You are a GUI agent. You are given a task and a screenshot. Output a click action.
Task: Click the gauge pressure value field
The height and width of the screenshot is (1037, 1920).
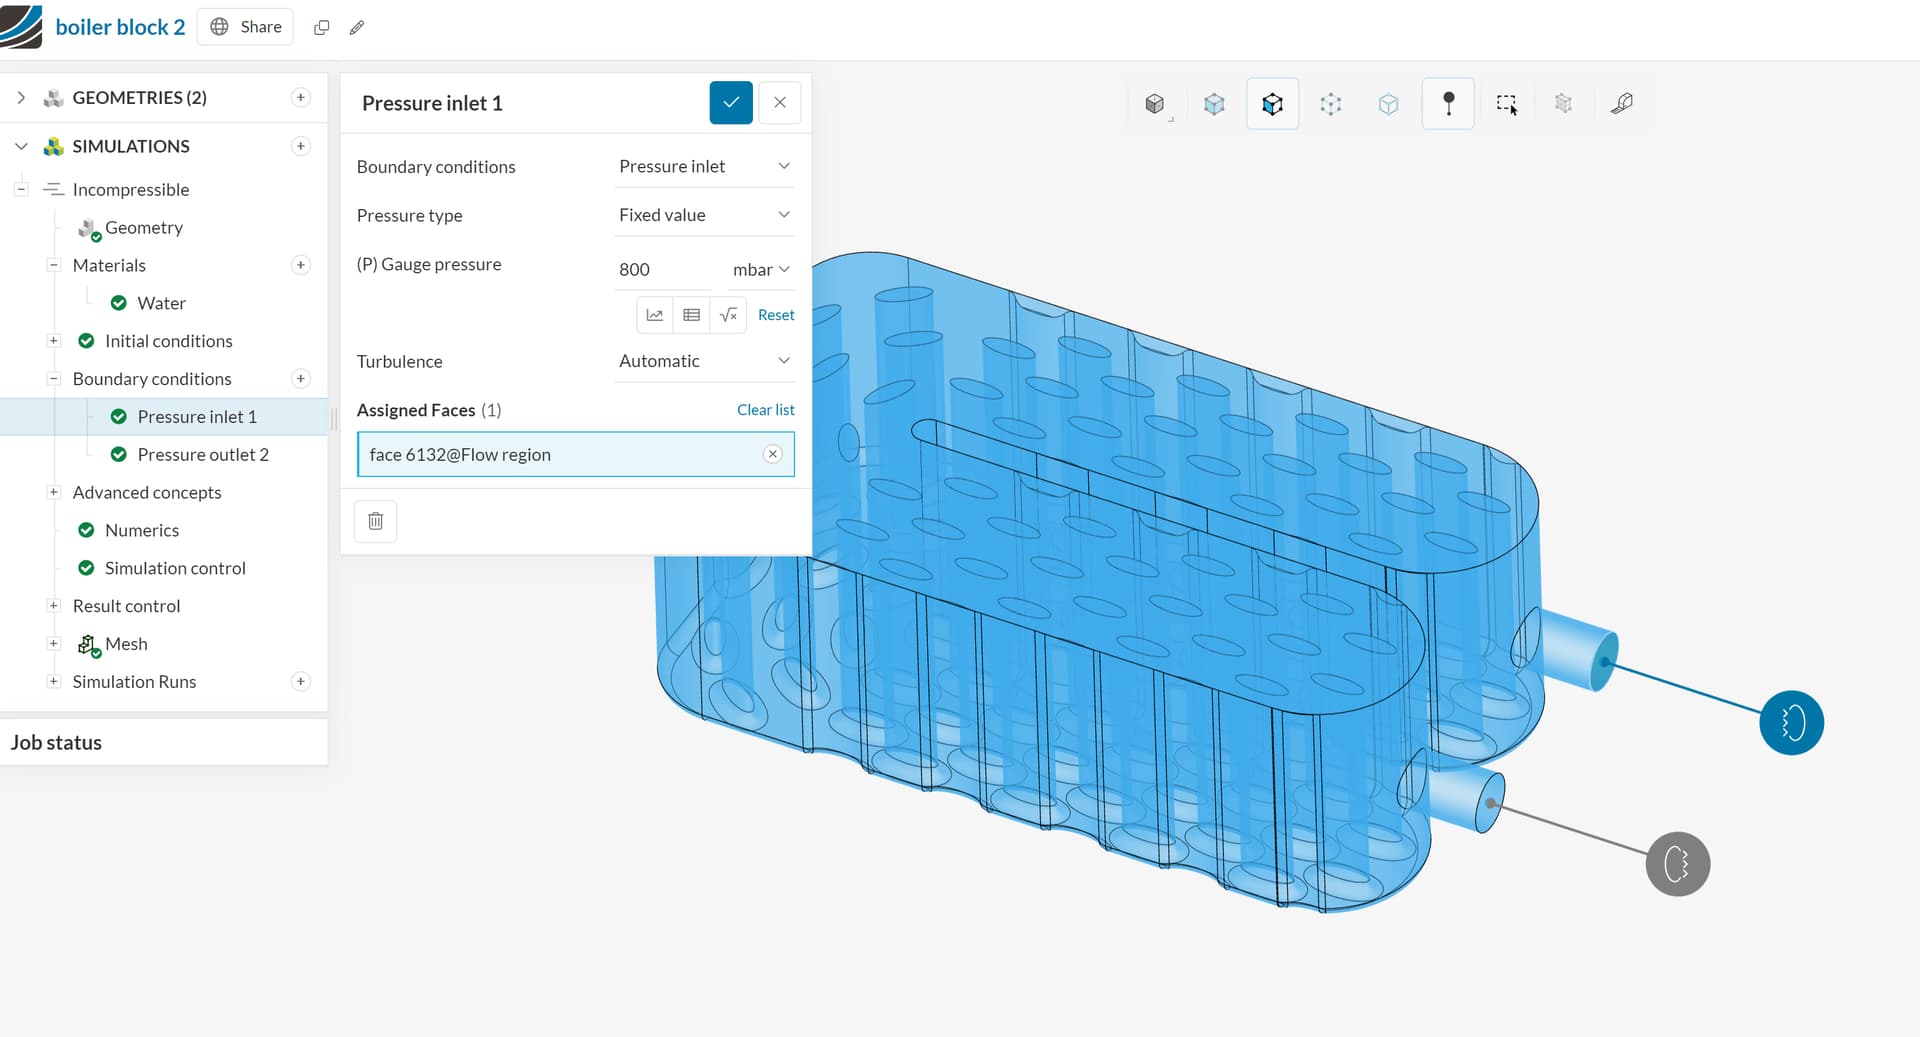tap(662, 270)
